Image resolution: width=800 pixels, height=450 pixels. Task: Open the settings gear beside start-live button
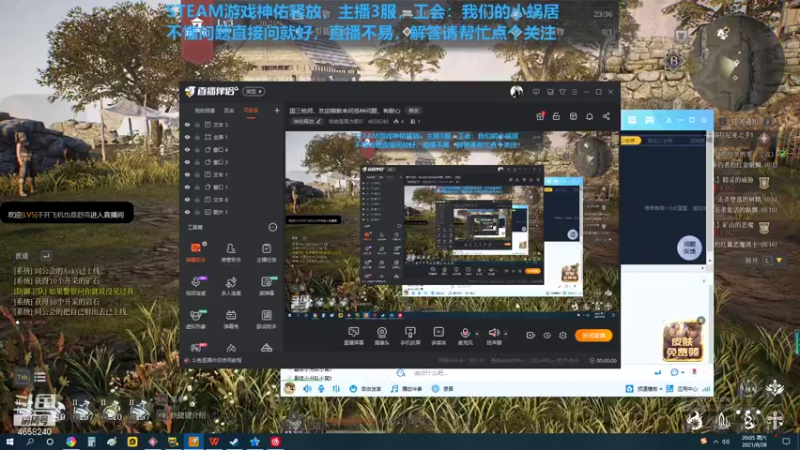pyautogui.click(x=563, y=335)
